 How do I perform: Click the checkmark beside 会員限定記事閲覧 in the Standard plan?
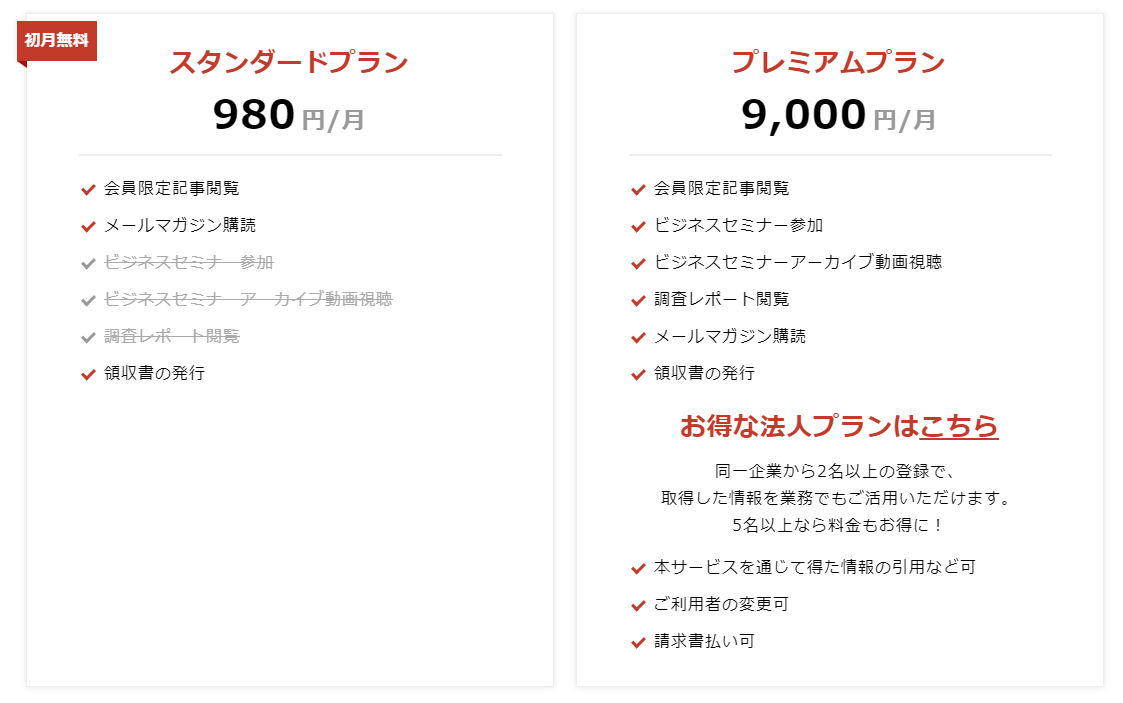[88, 189]
